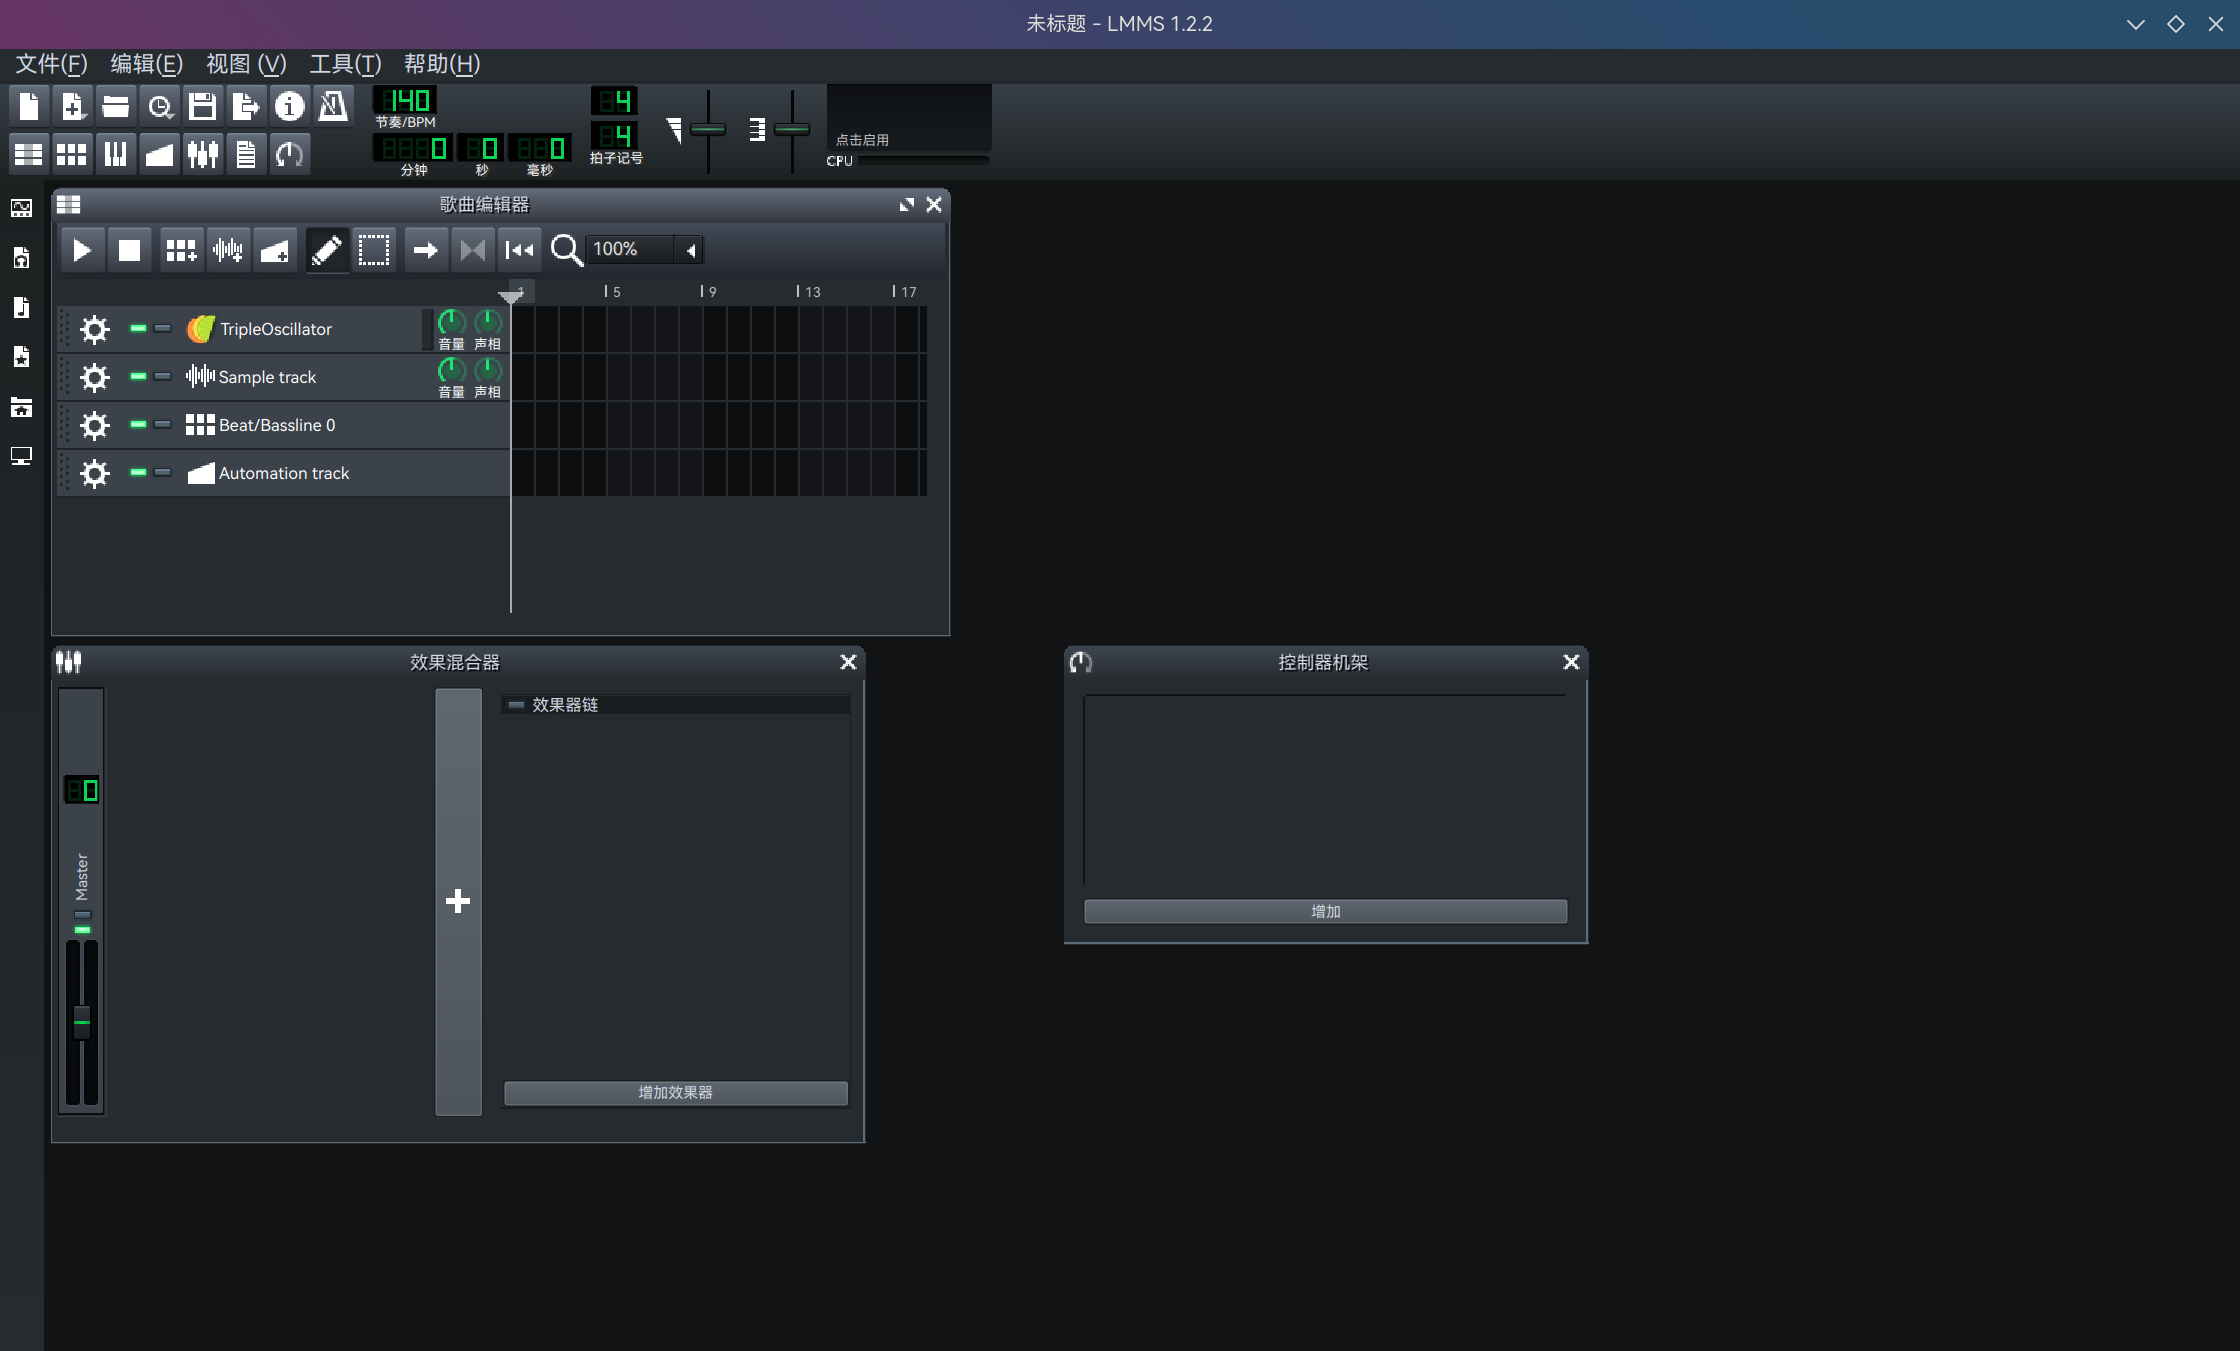
Task: Open the Sample track gear menu
Action: pyautogui.click(x=95, y=377)
